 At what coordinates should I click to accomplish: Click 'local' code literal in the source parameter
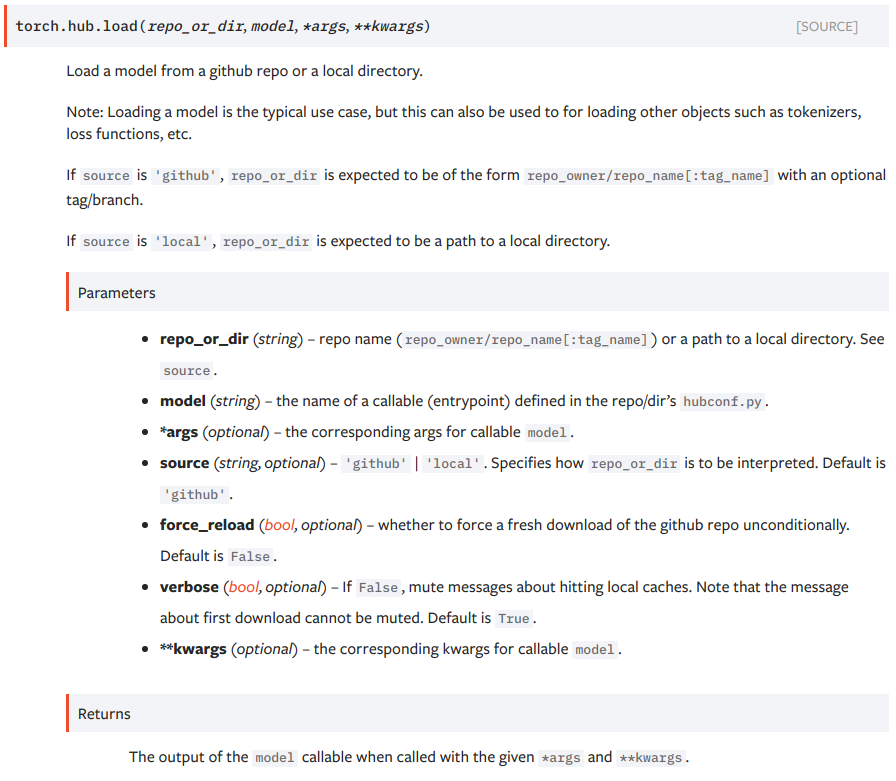[x=452, y=463]
